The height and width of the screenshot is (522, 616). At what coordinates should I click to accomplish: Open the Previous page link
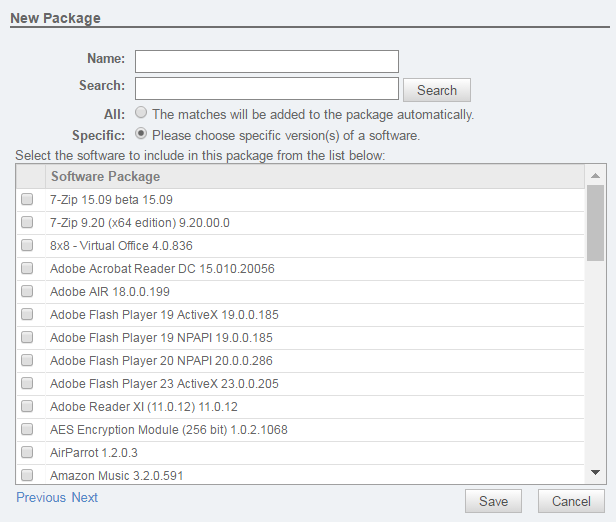click(x=41, y=497)
